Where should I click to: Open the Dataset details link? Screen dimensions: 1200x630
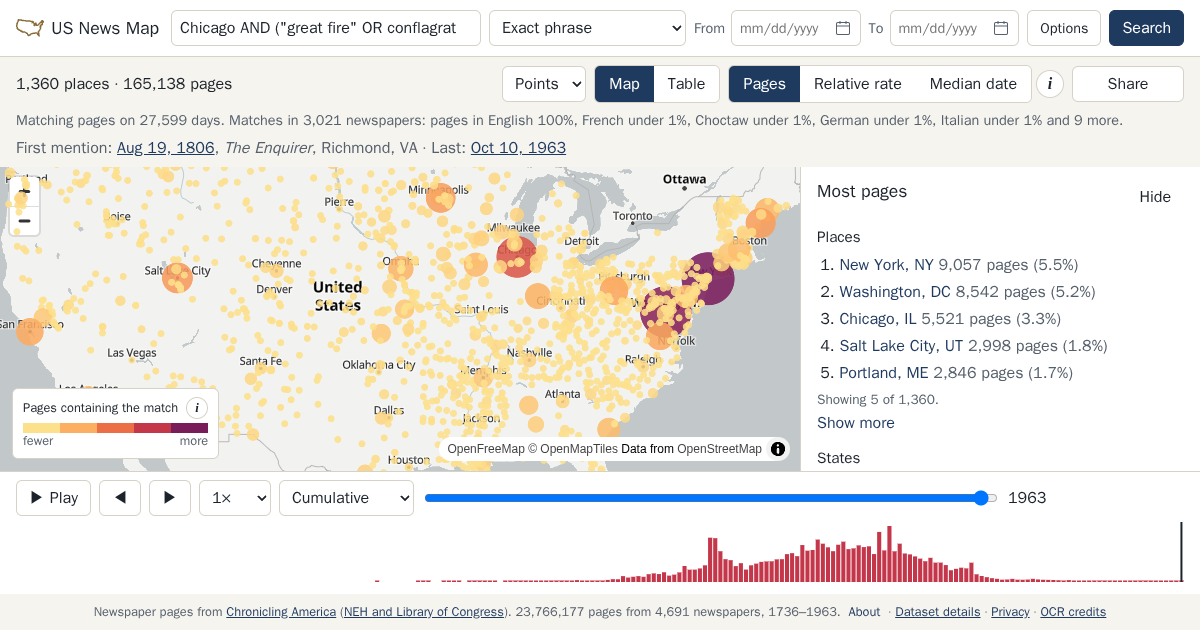click(937, 612)
